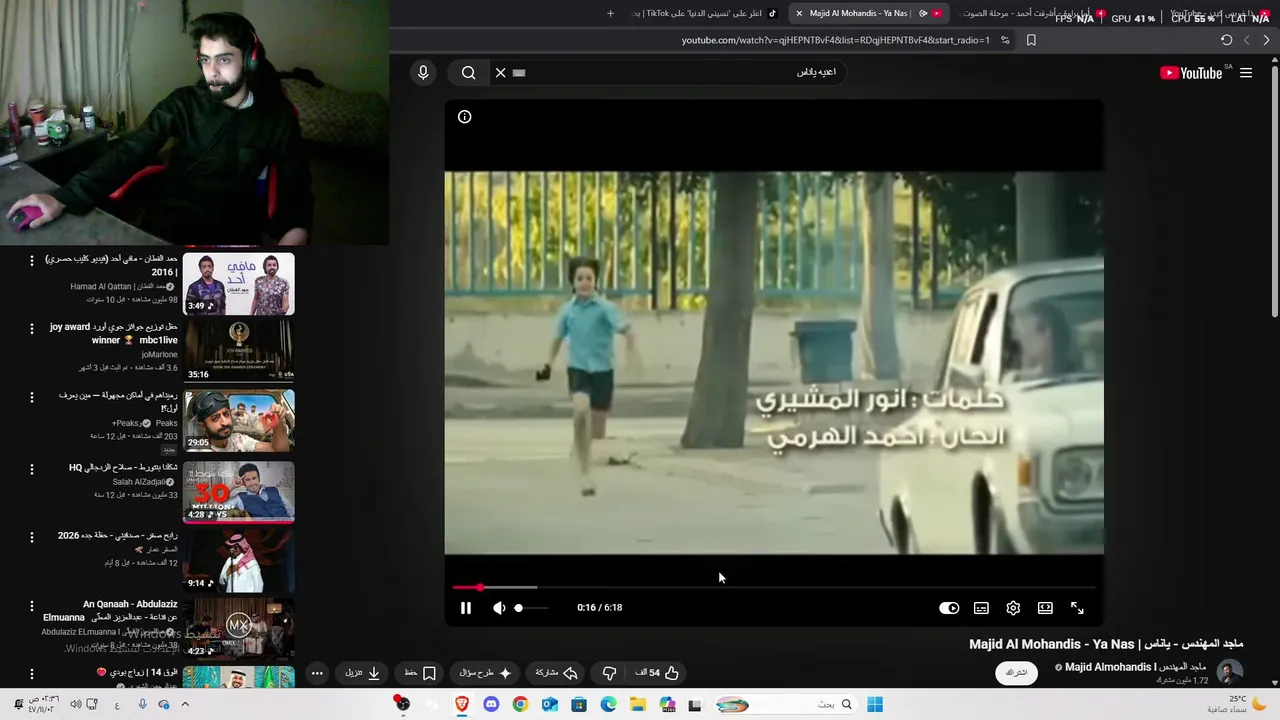Screen dimensions: 1280x720
Task: Open Microsoft Edge from the taskbar
Action: click(x=608, y=705)
